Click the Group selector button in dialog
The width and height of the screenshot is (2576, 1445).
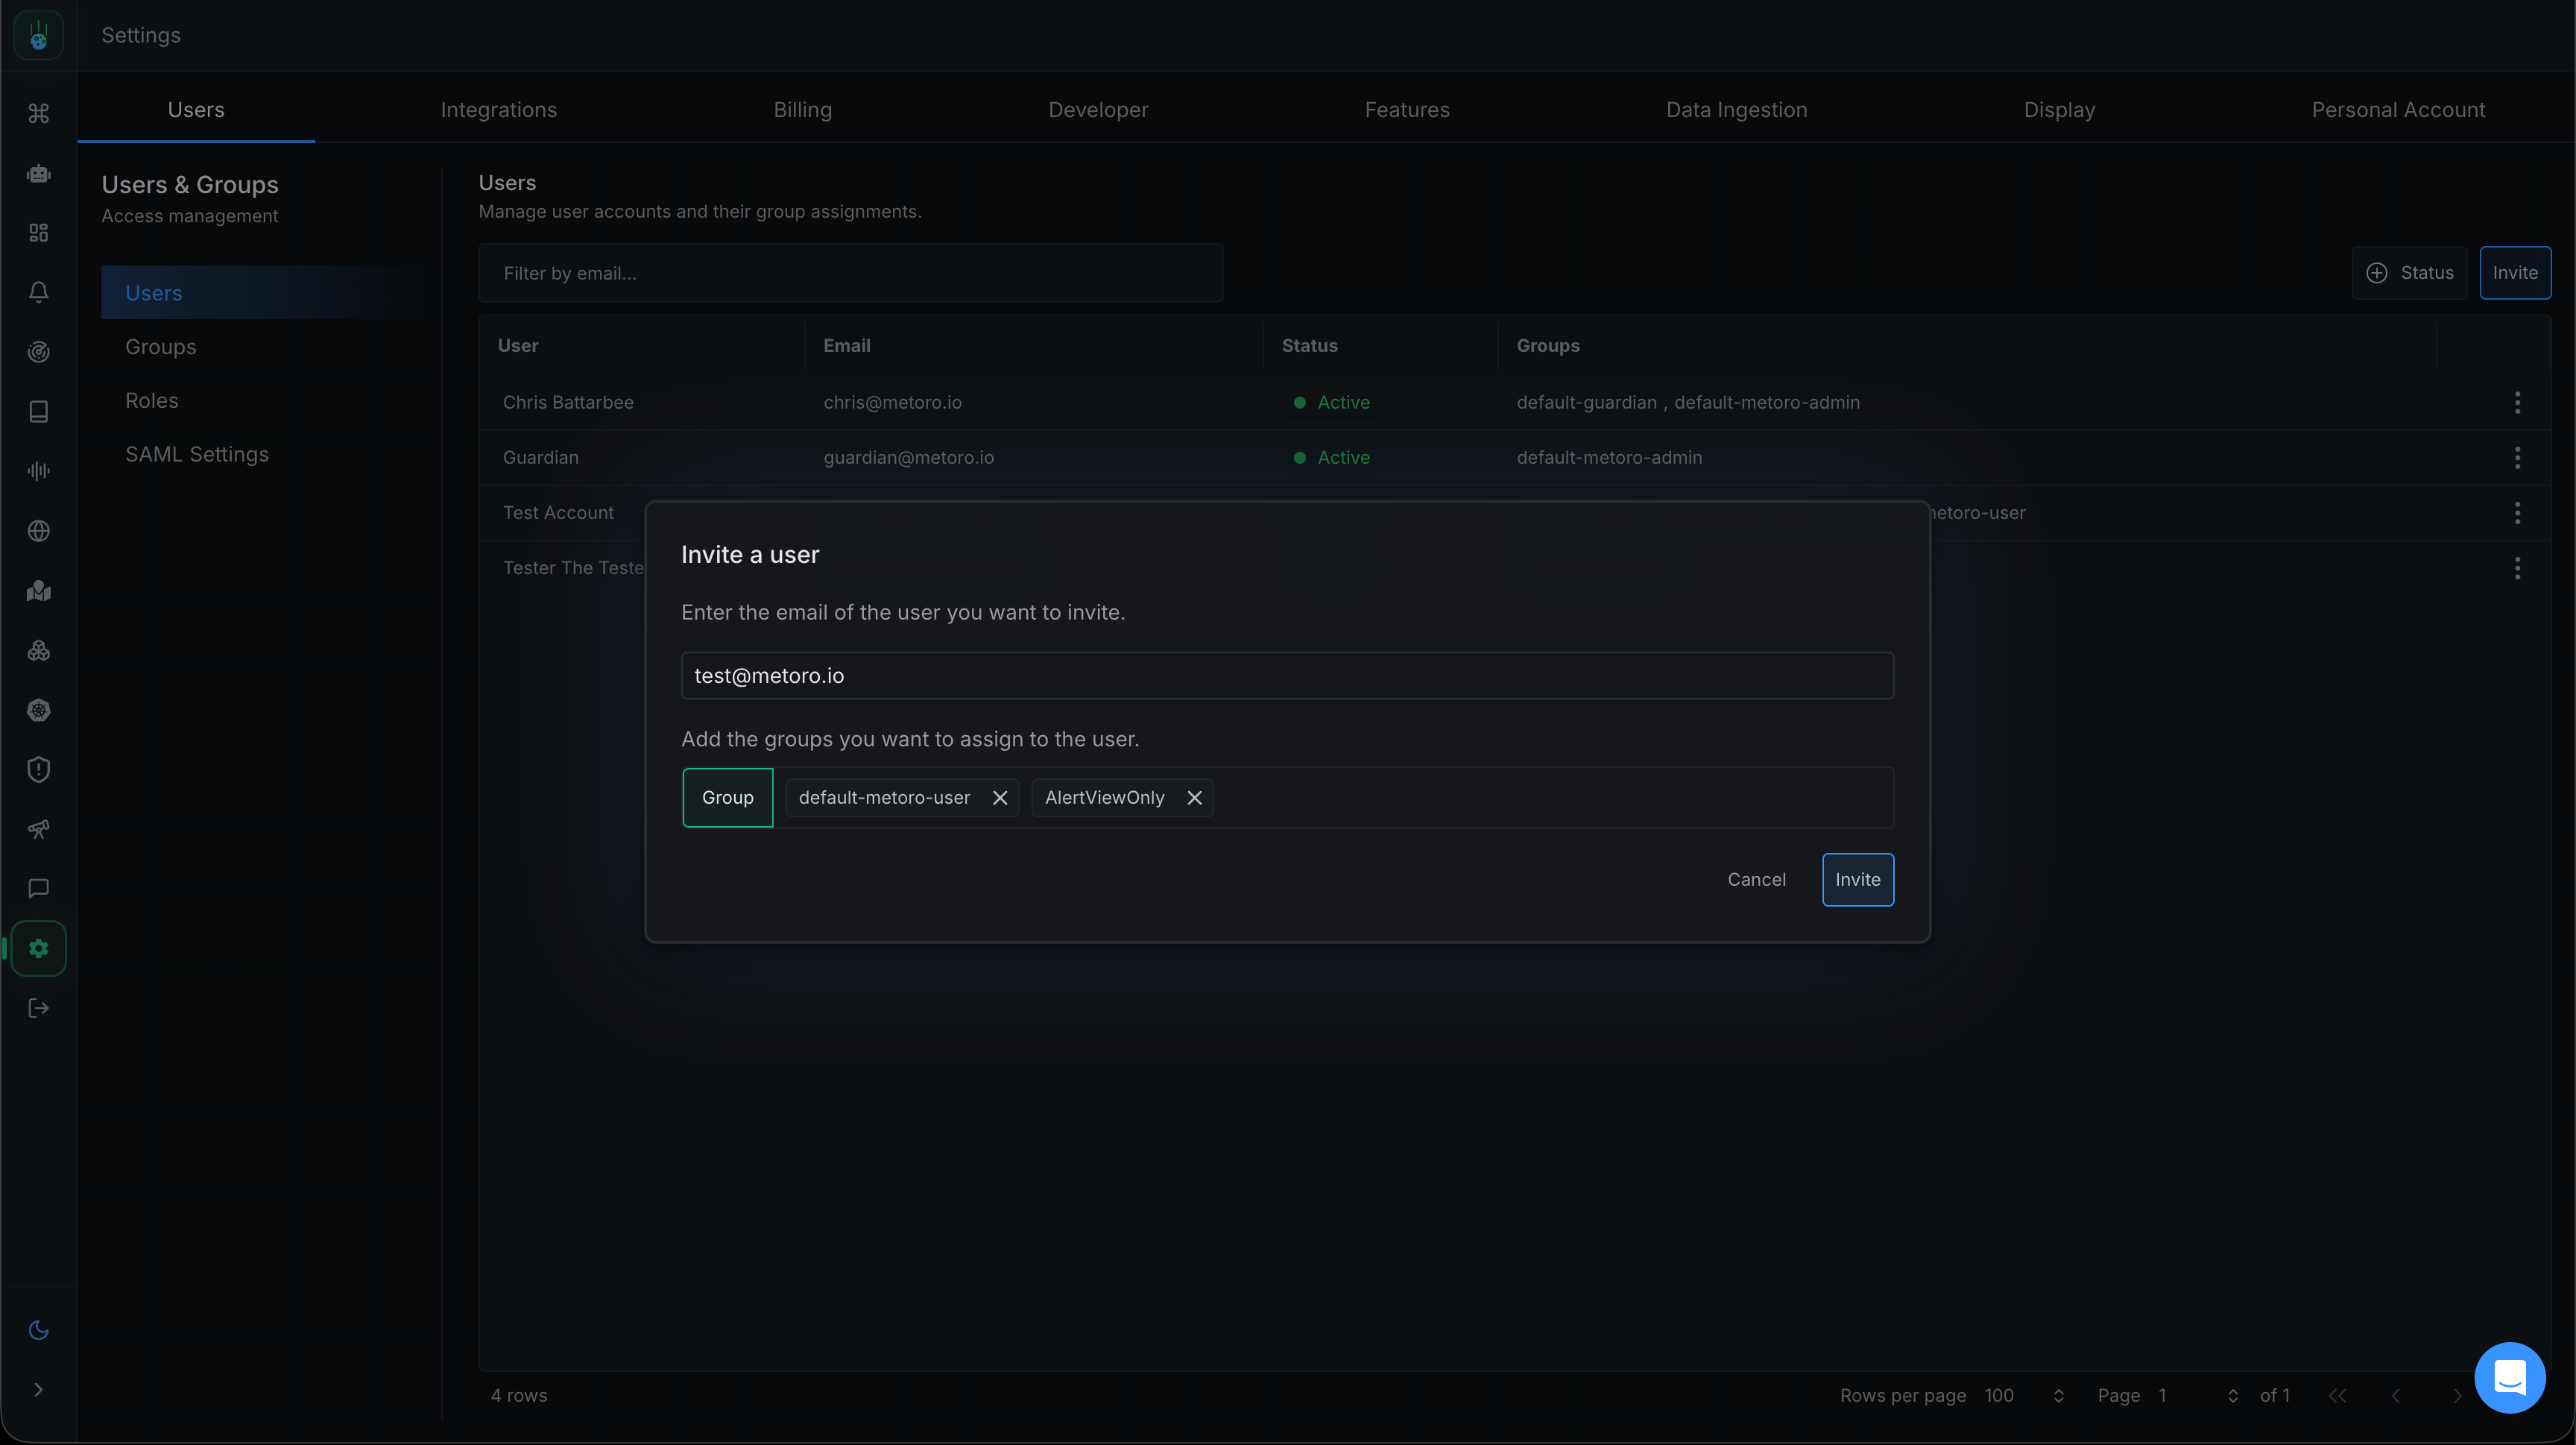click(727, 797)
